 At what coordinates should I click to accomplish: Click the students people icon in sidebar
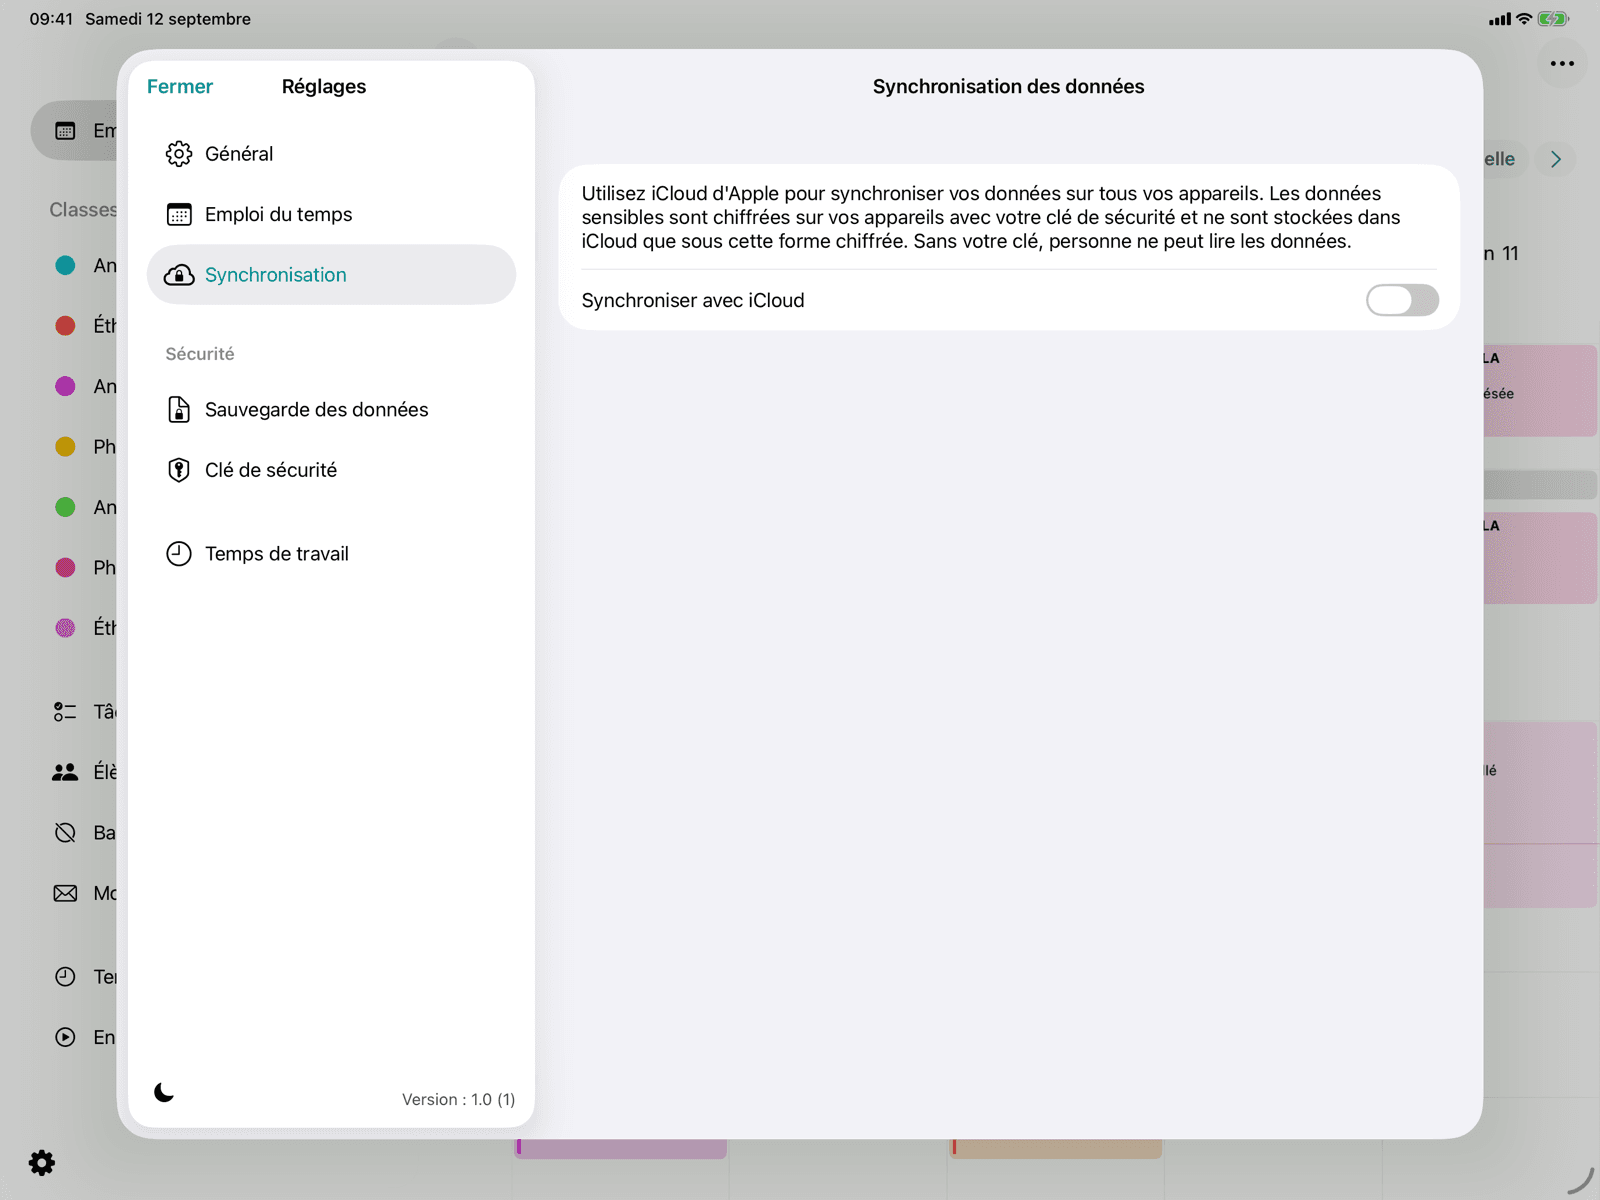(65, 772)
